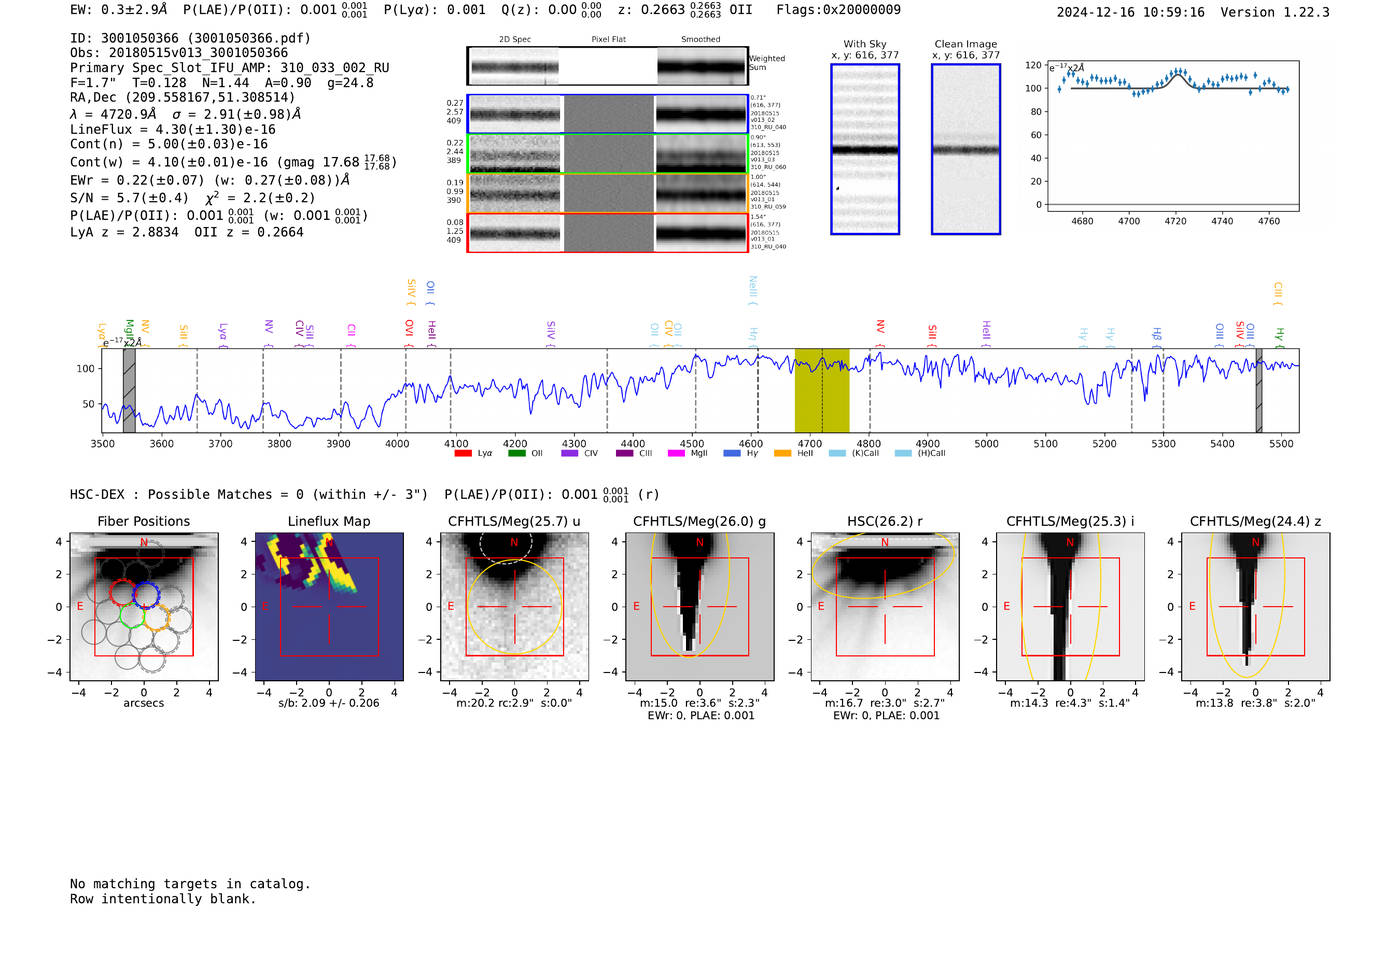
Task: Open the CFHTLS/Meg(26.0) g image
Action: tap(700, 607)
